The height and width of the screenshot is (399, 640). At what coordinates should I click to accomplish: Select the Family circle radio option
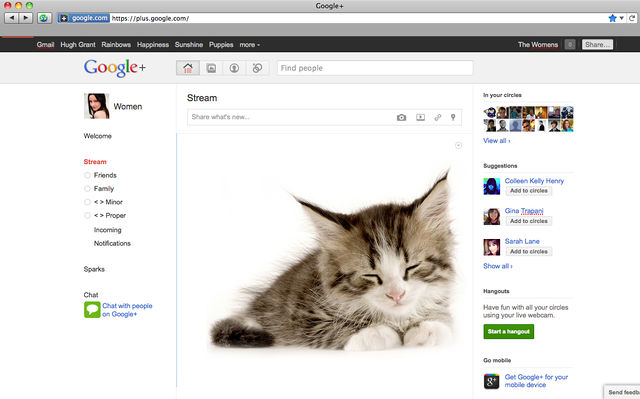coord(87,188)
